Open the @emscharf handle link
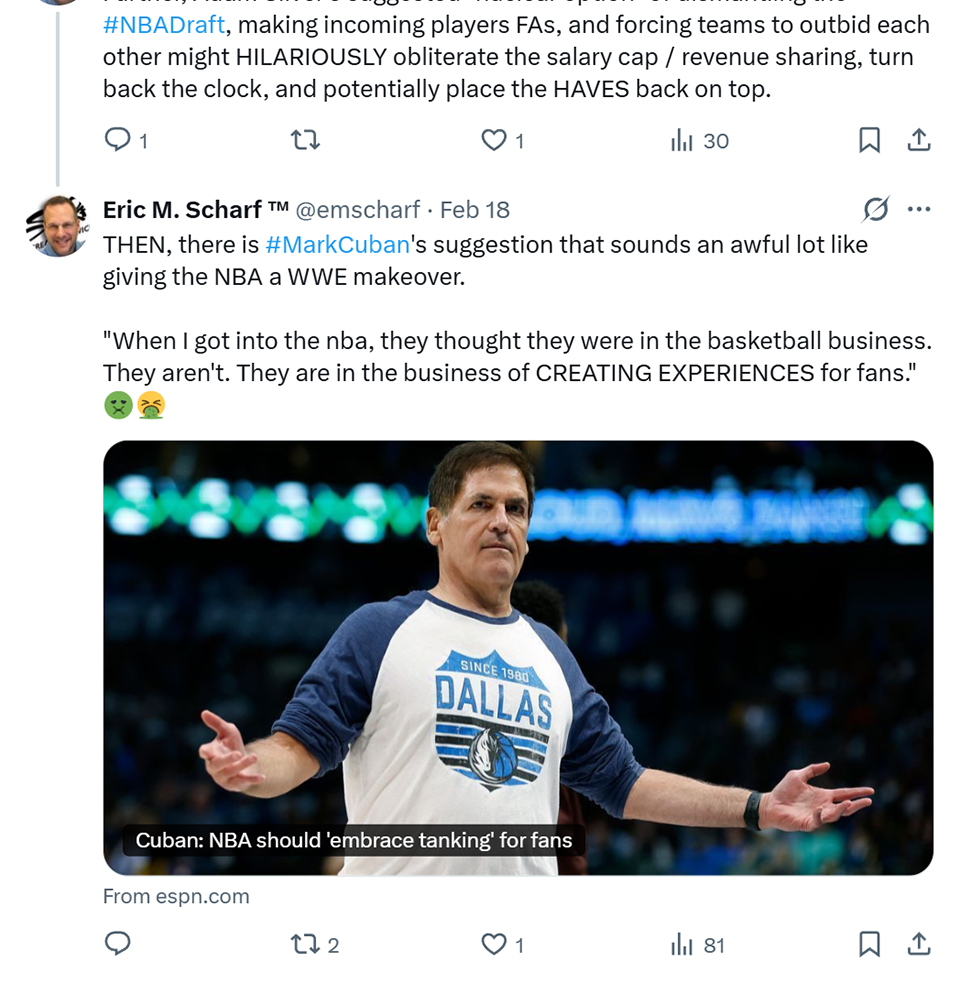 (357, 210)
